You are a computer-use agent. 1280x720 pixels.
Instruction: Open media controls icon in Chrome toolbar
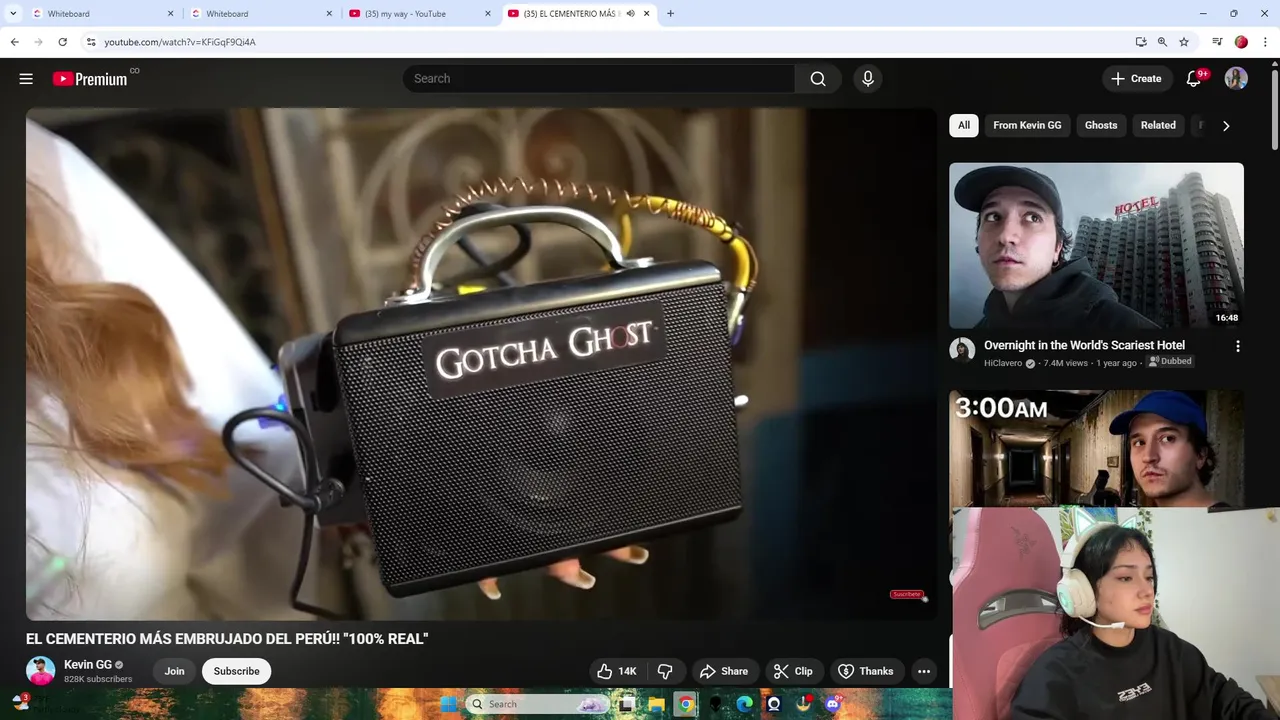pyautogui.click(x=1217, y=42)
